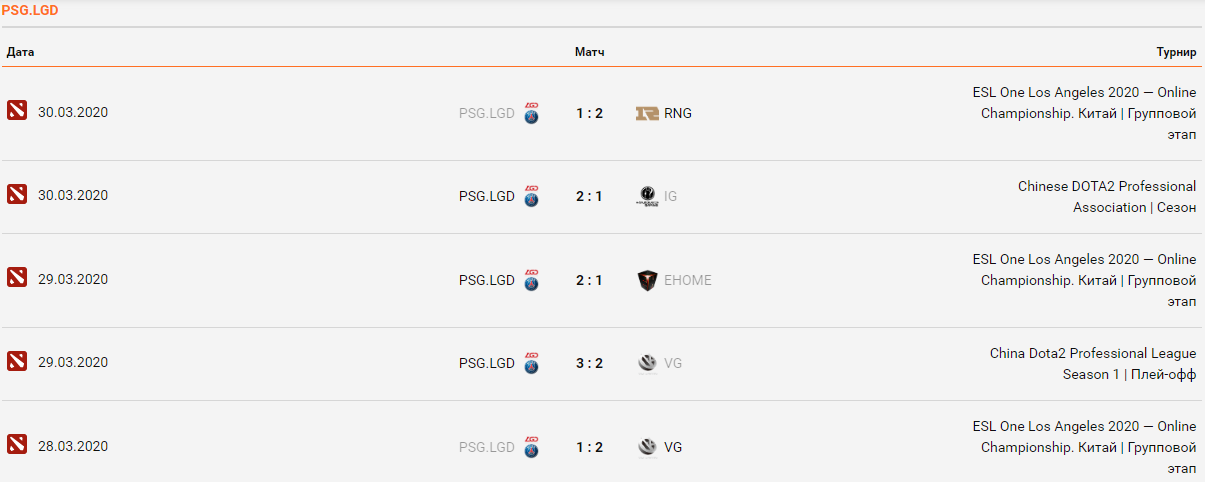Viewport: 1205px width, 482px height.
Task: Click the VG logo in 28.03.2020 match
Action: [647, 447]
